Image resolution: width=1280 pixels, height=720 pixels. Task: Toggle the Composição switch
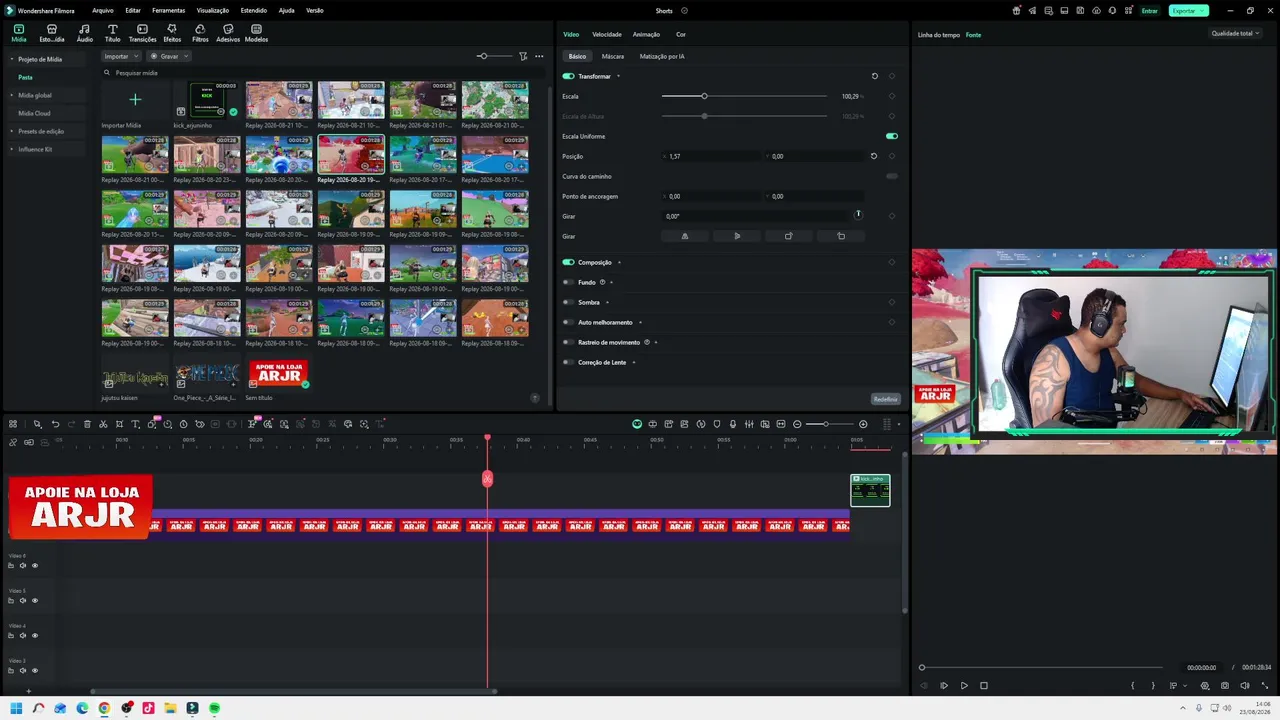(x=568, y=262)
